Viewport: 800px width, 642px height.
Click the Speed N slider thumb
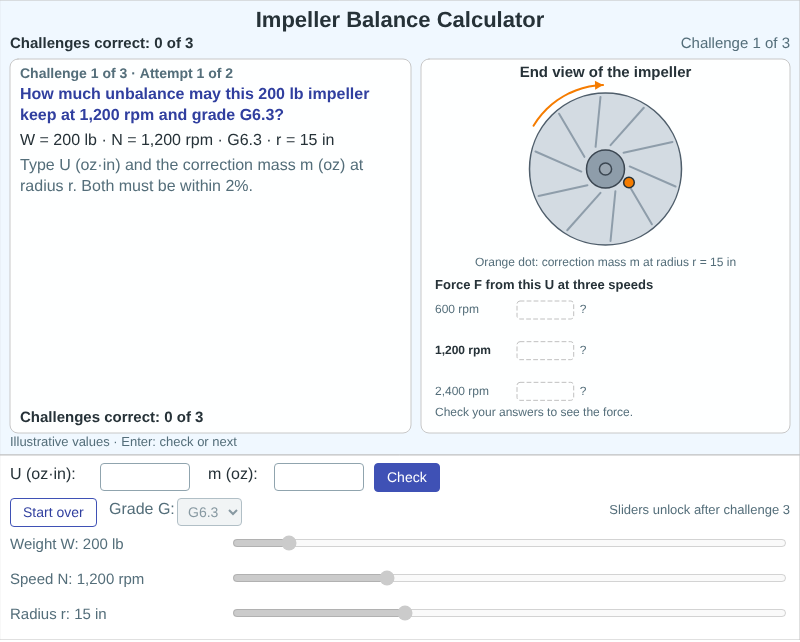point(387,578)
